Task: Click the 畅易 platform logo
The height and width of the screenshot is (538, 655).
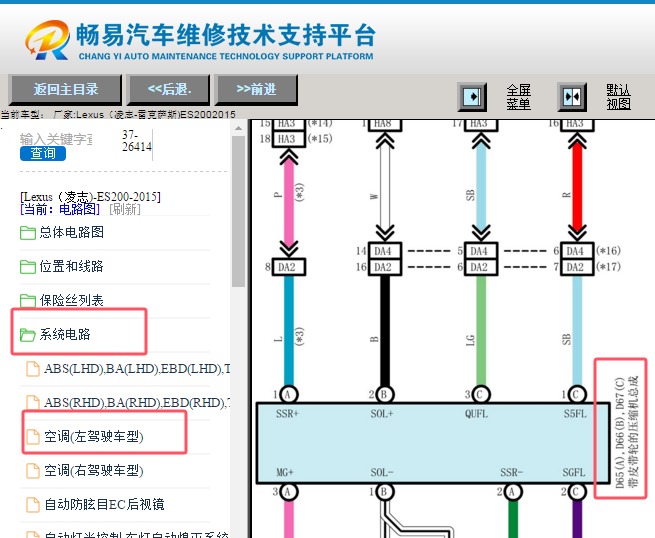Action: (x=47, y=40)
